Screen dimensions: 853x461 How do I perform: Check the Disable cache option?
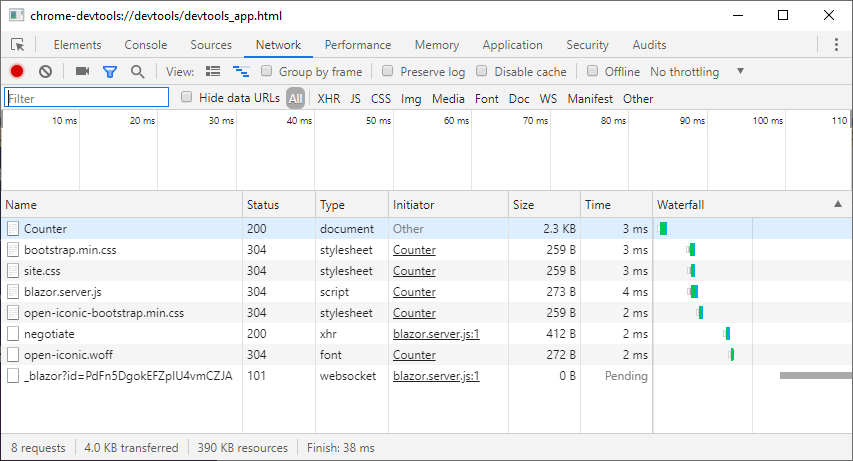483,72
